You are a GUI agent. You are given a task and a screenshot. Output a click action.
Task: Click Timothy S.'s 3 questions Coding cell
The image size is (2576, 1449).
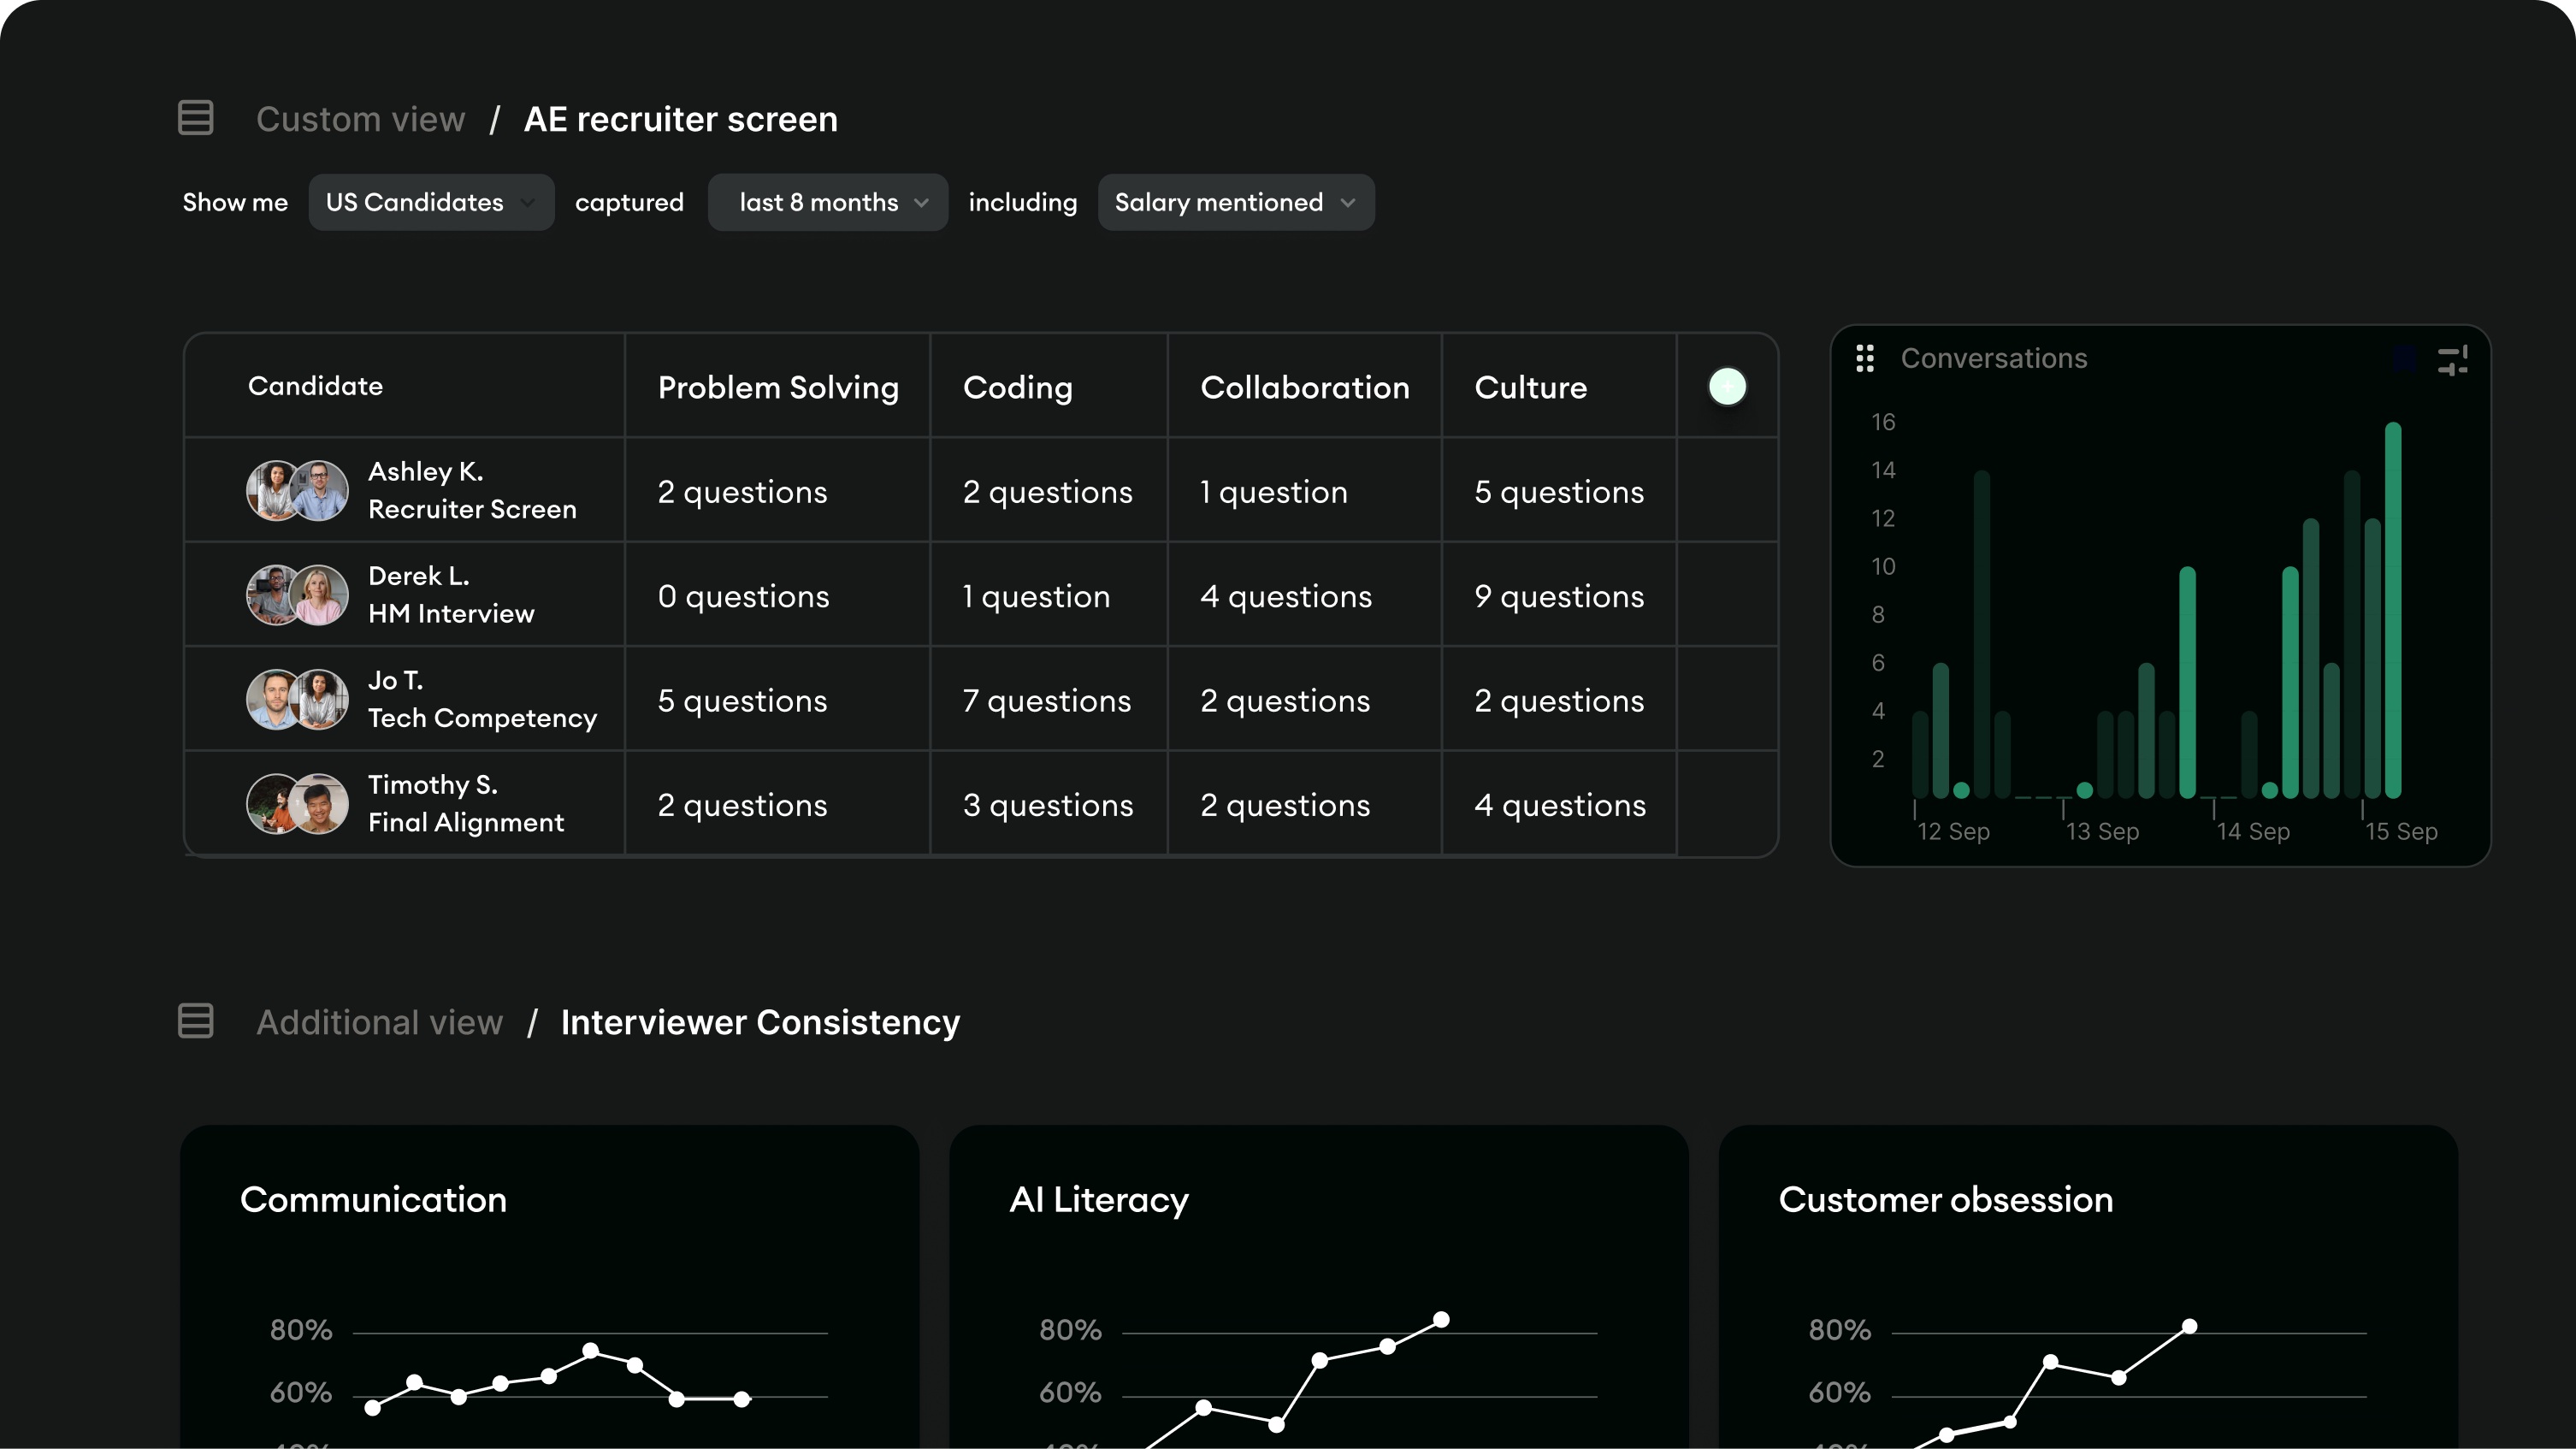tap(1048, 805)
